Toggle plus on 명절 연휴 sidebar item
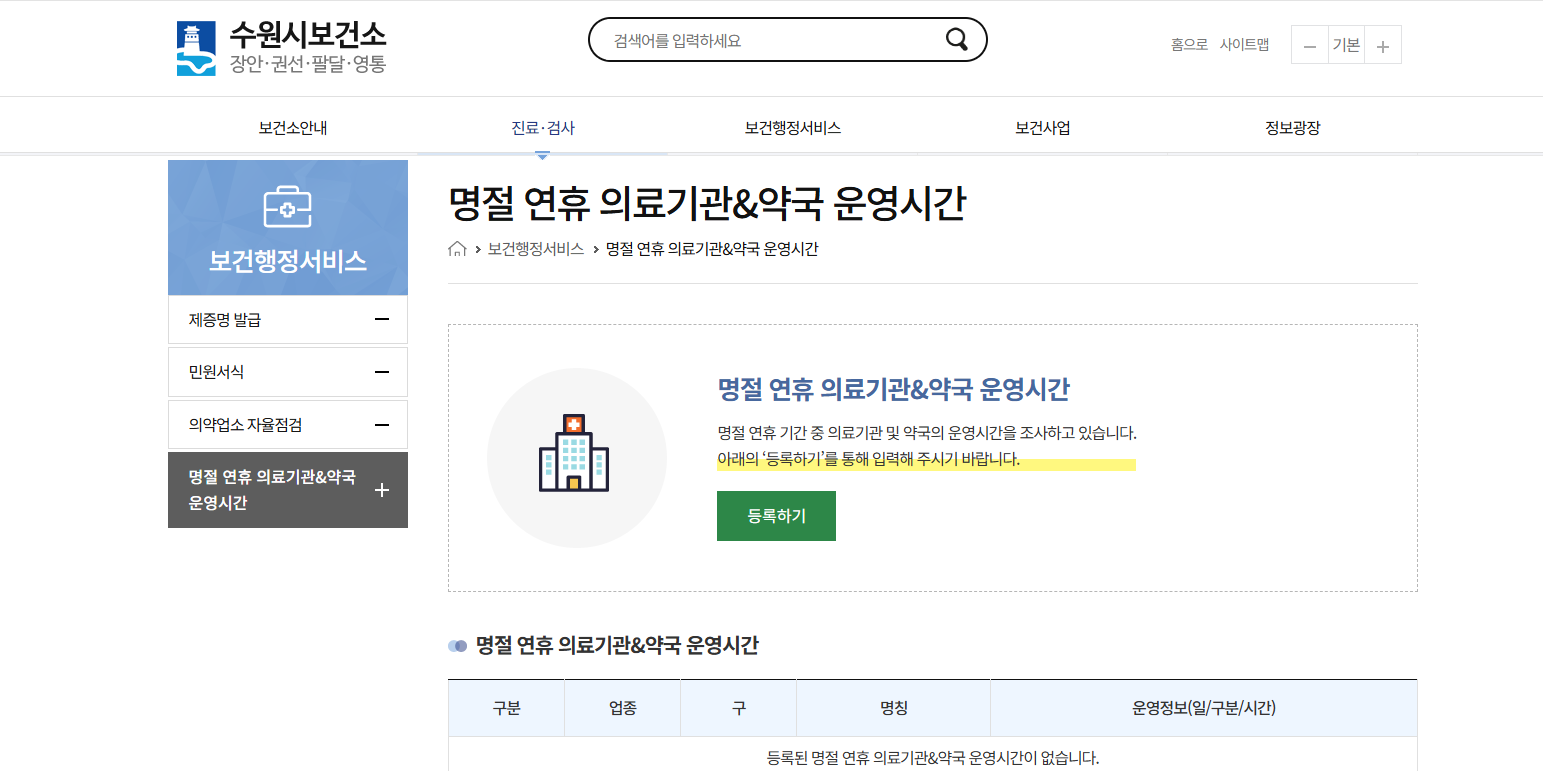 tap(381, 490)
